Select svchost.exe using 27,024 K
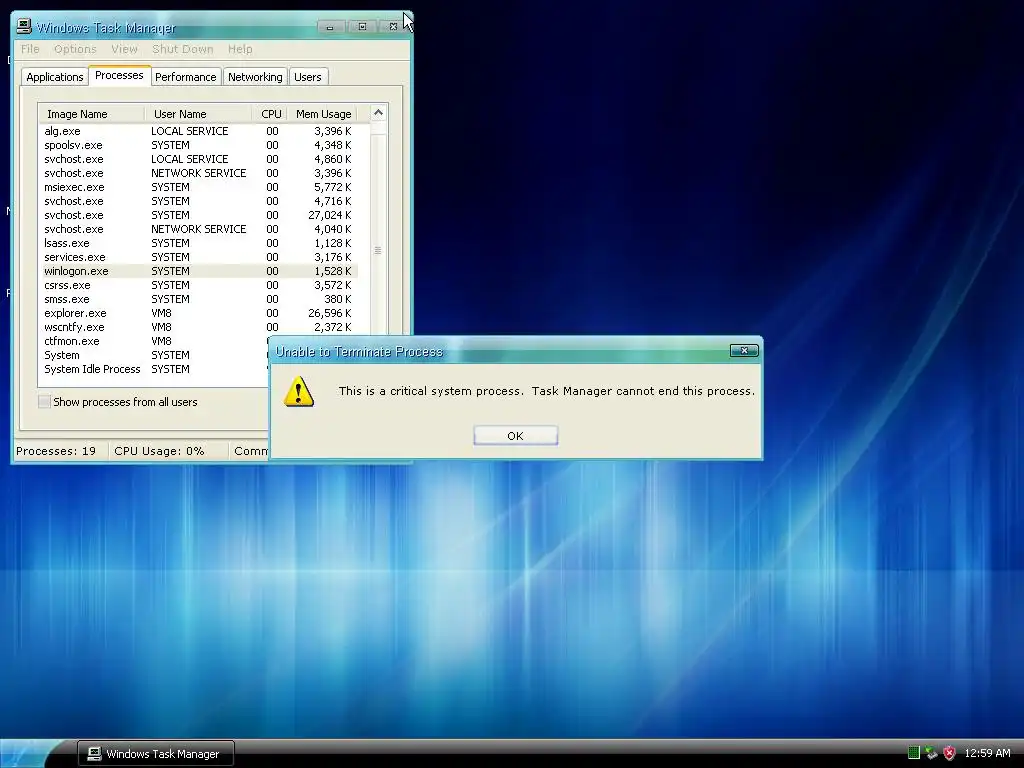Screen dimensions: 1024x768 [x=199, y=216]
